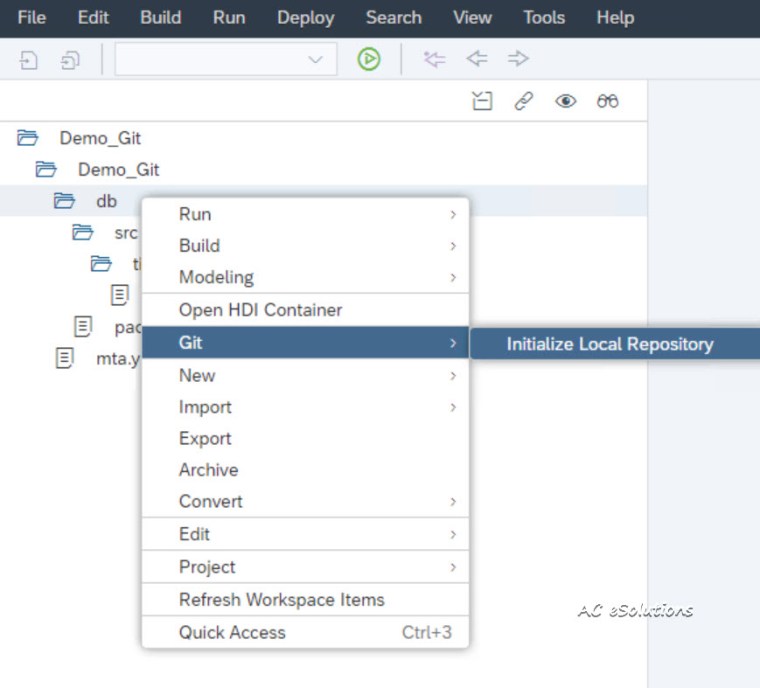The height and width of the screenshot is (688, 760).
Task: Click Refresh Workspace Items
Action: (x=281, y=600)
